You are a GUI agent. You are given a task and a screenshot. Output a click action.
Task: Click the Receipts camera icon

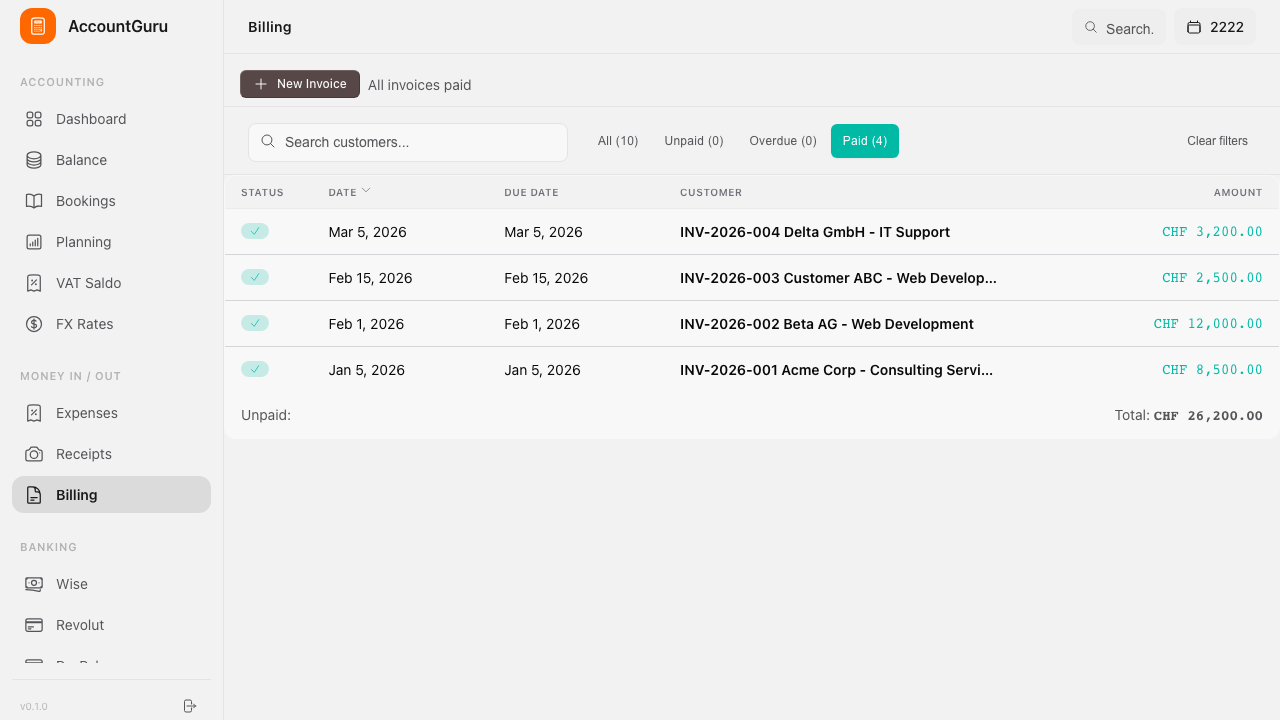(34, 454)
